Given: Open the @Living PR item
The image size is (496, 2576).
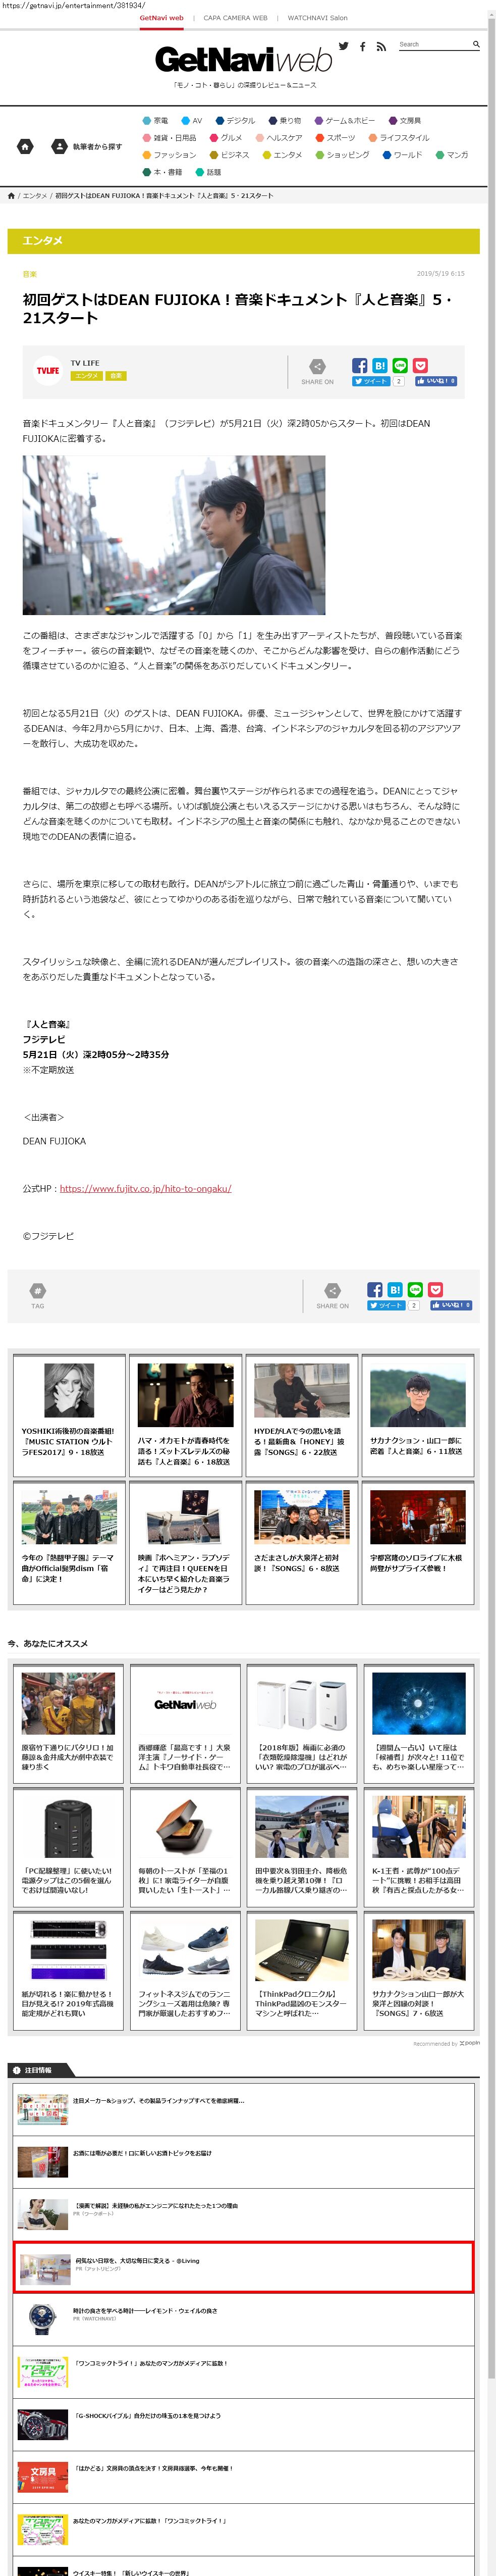Looking at the screenshot, I should point(243,2267).
